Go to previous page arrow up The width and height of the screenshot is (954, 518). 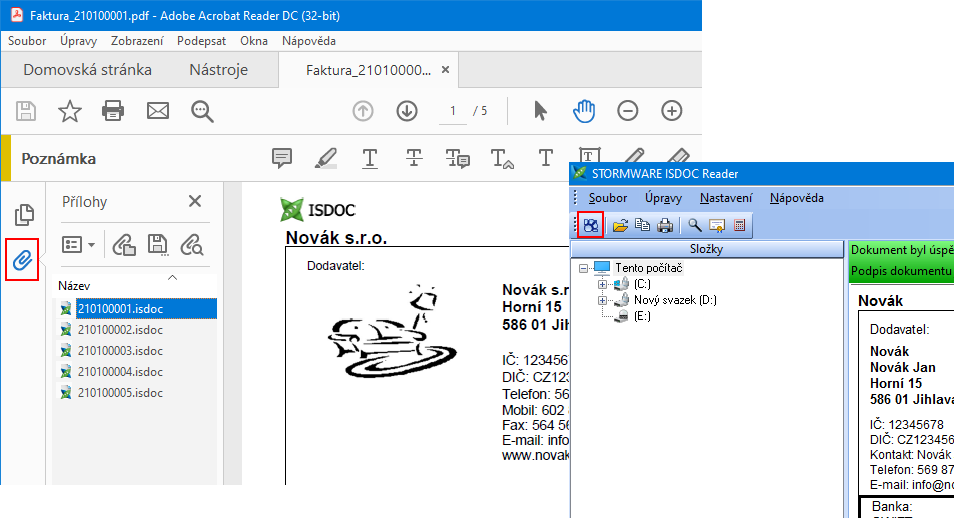point(363,111)
